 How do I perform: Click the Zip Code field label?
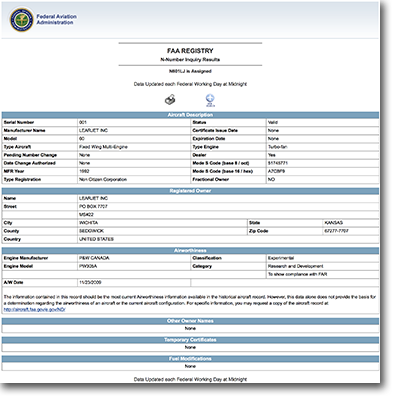point(258,231)
